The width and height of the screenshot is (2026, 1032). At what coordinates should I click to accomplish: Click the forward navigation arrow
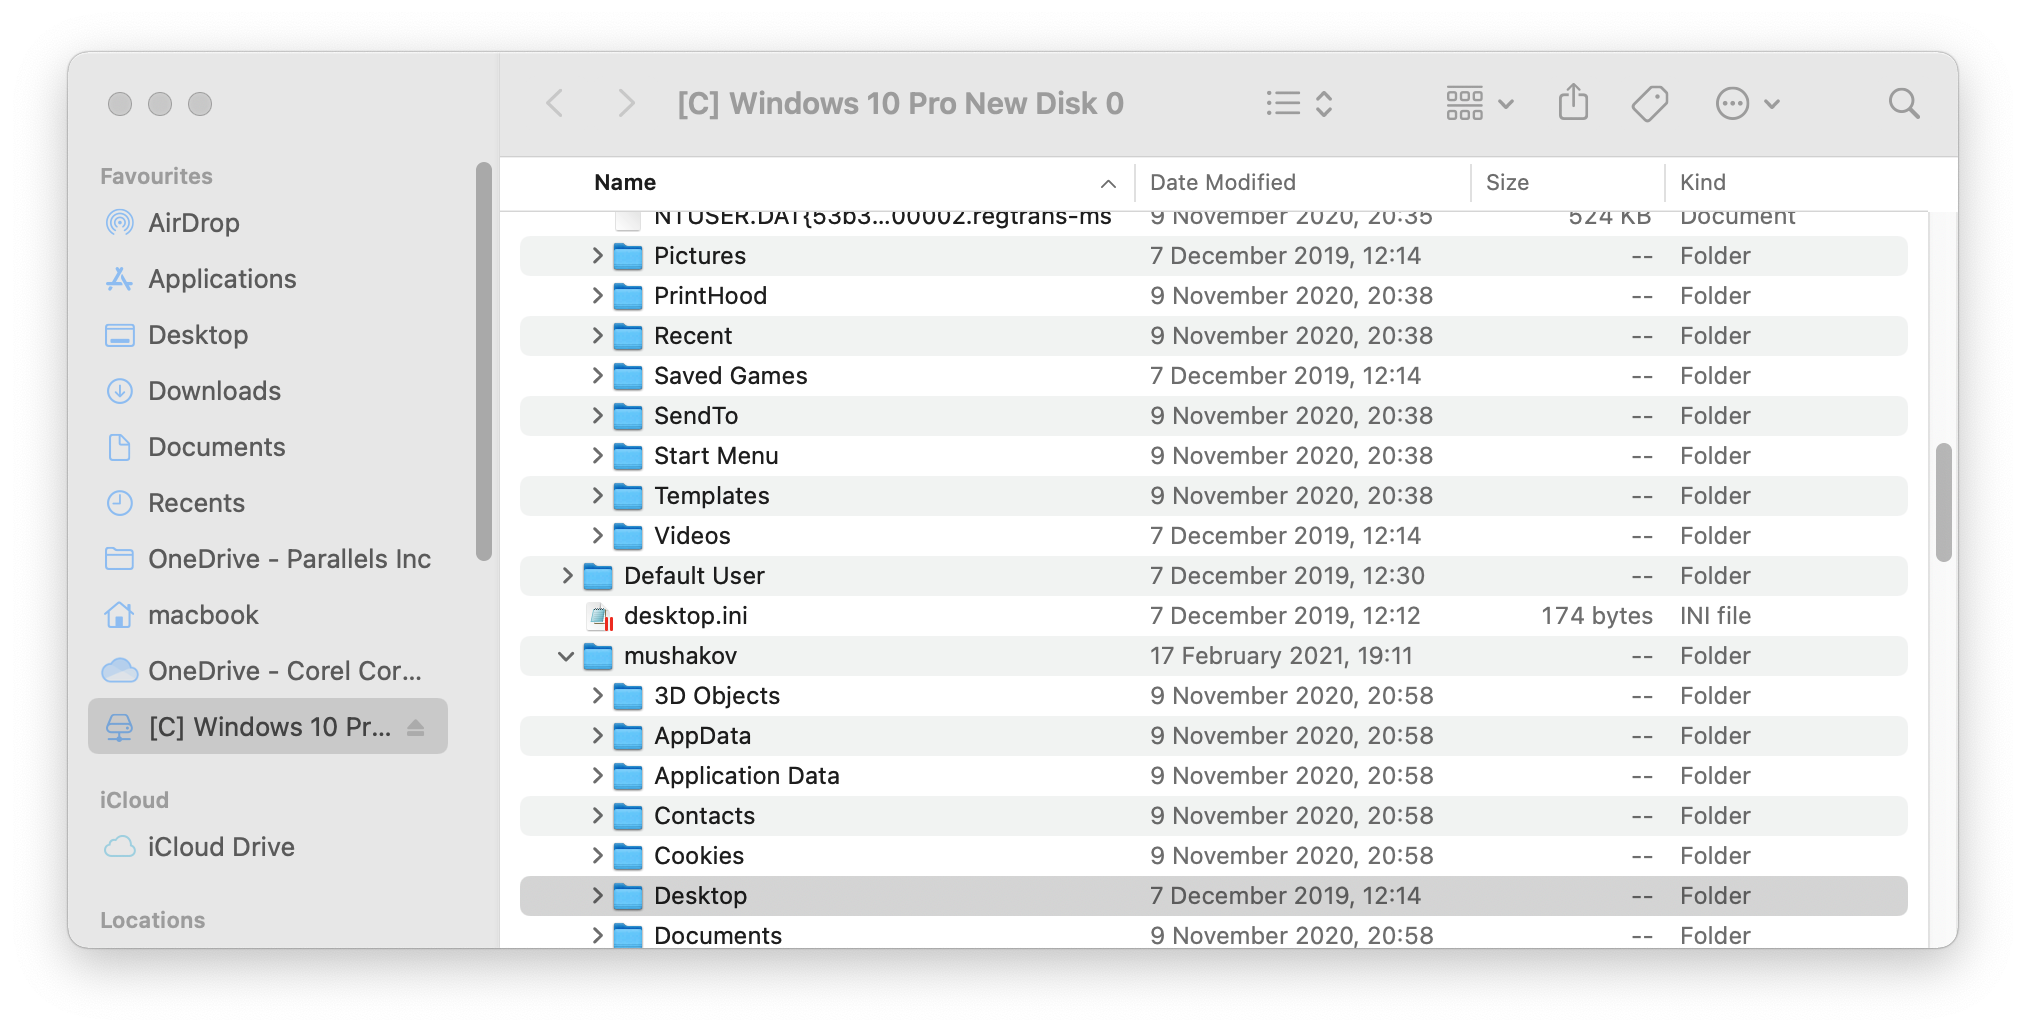(626, 103)
